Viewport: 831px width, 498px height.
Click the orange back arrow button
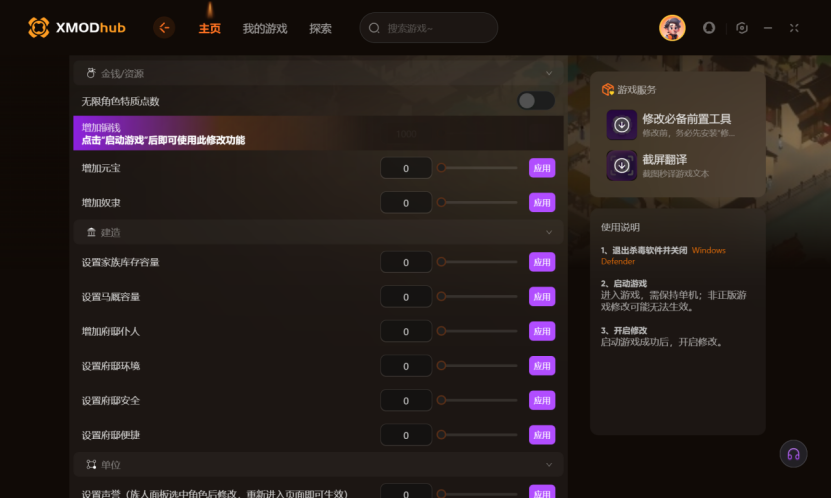[164, 28]
